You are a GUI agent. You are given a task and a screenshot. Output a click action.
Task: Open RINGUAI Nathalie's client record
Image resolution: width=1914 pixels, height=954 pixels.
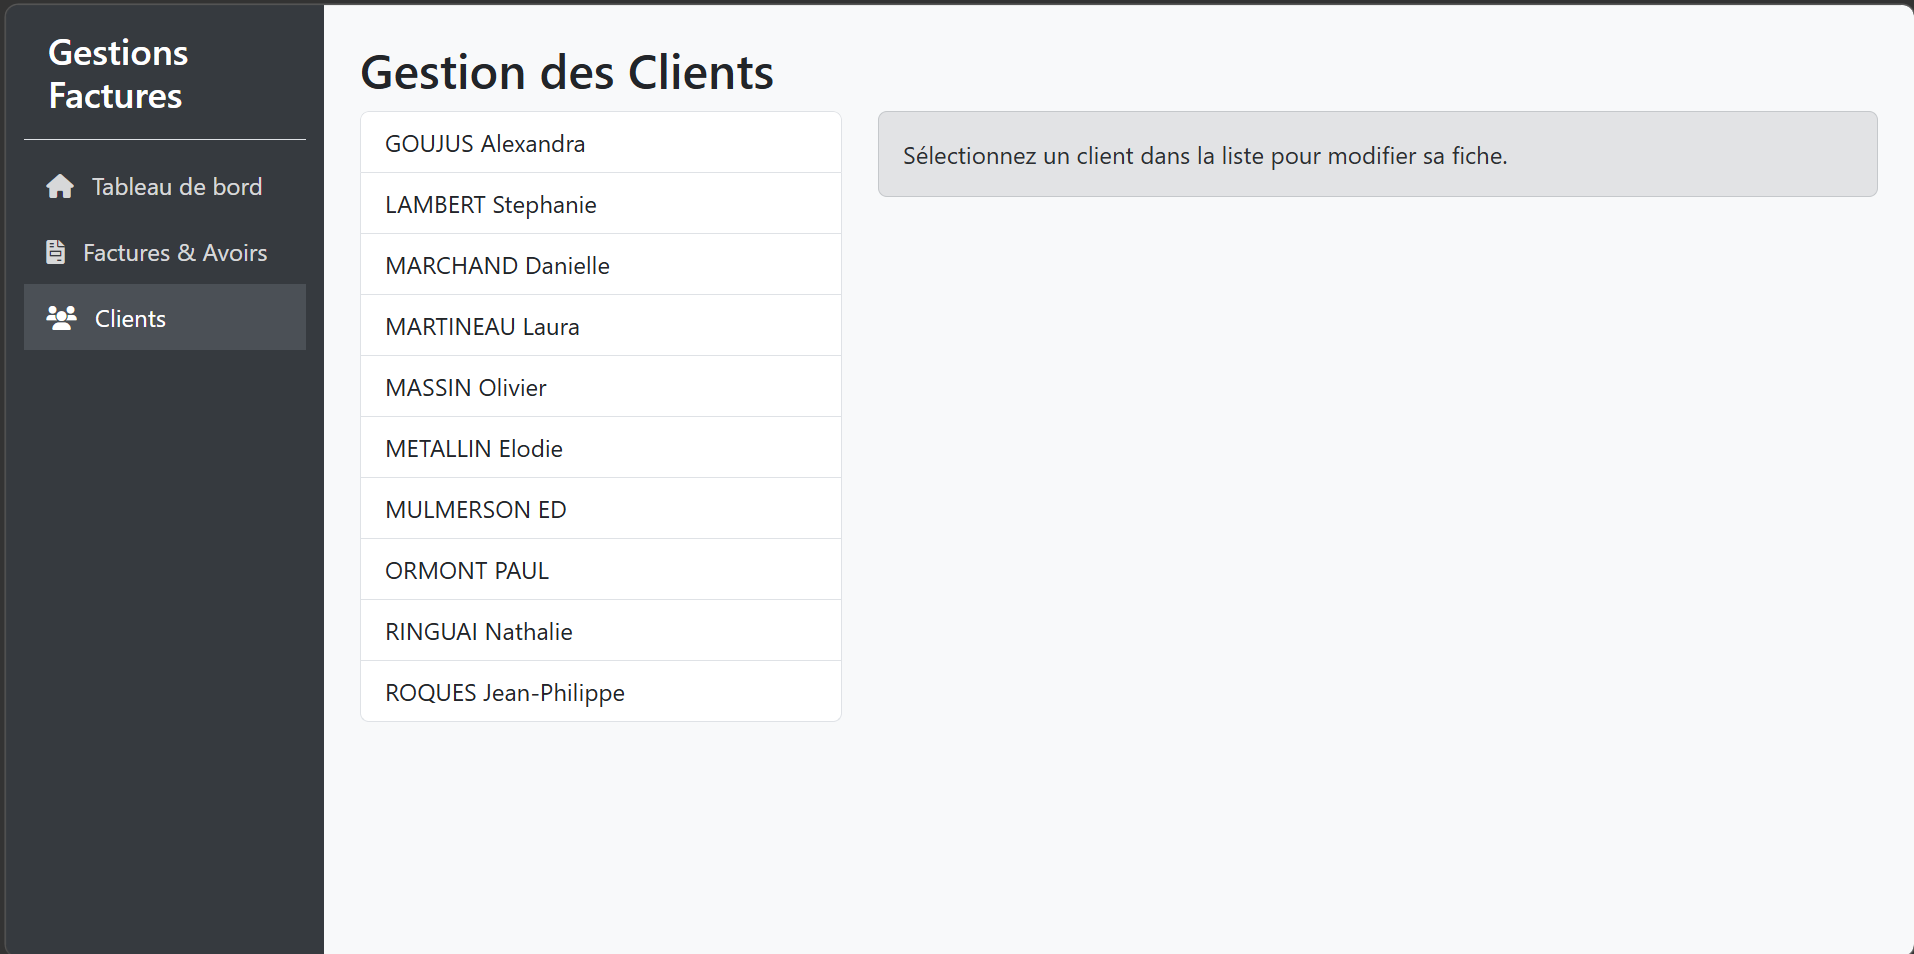[479, 632]
